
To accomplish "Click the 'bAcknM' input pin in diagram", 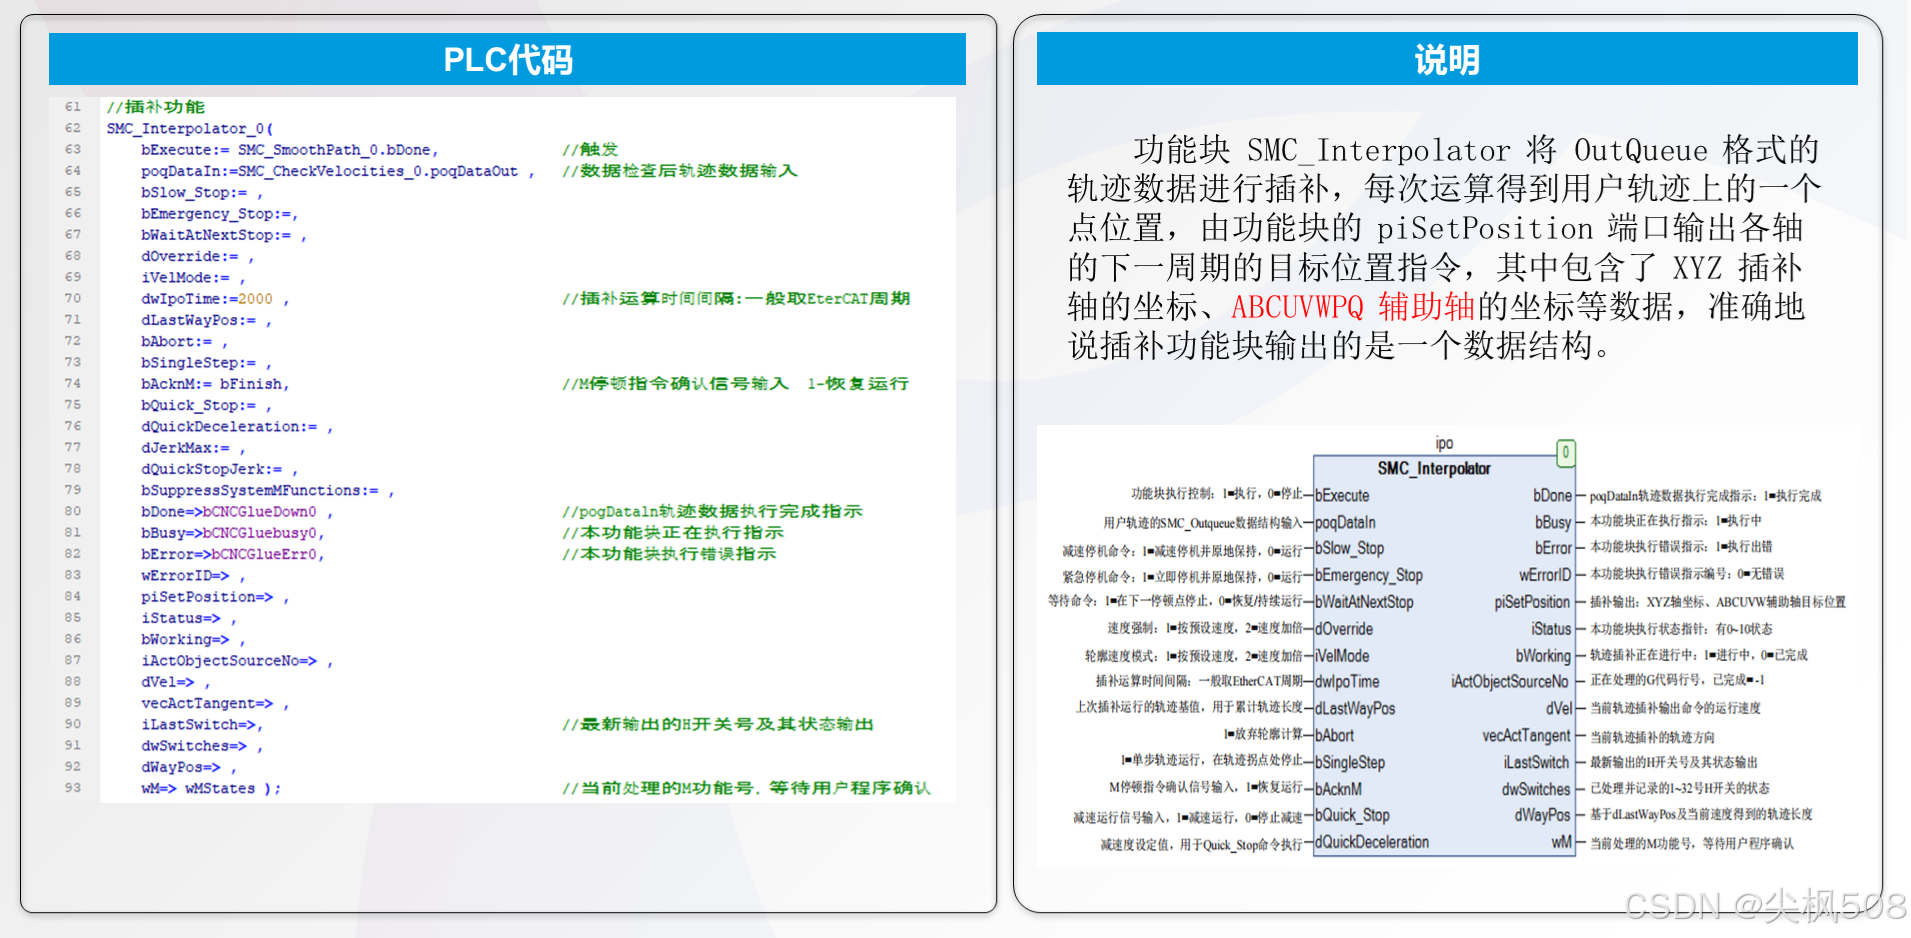I will point(1338,789).
